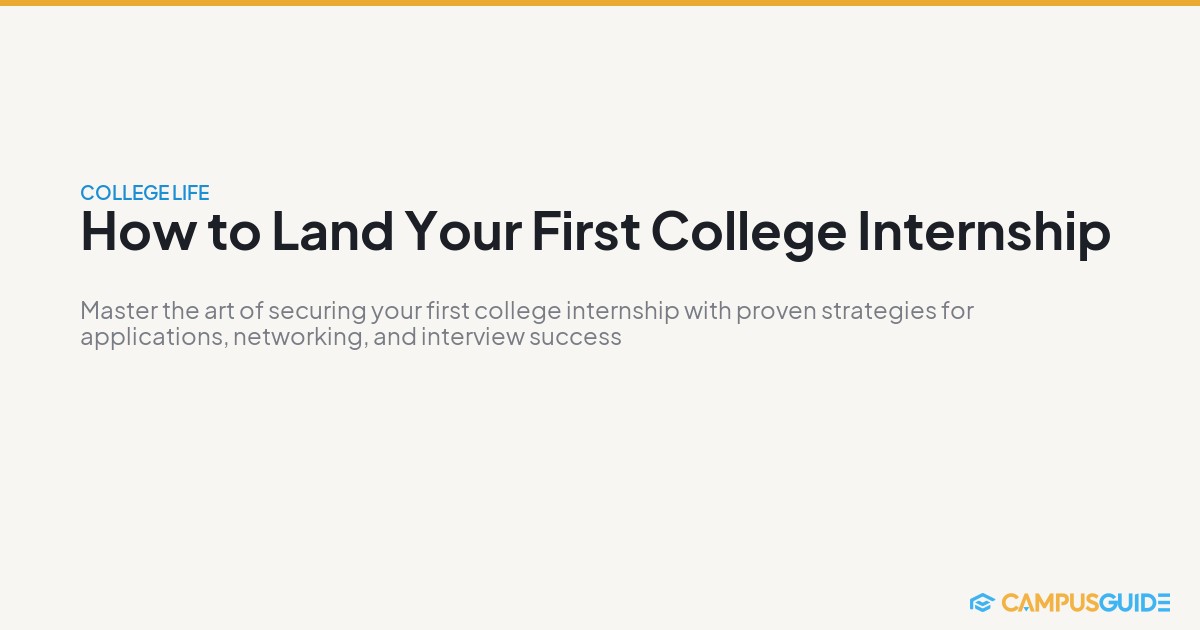Click the description paragraph starting with Master the art
This screenshot has height=630, width=1200.
point(527,323)
